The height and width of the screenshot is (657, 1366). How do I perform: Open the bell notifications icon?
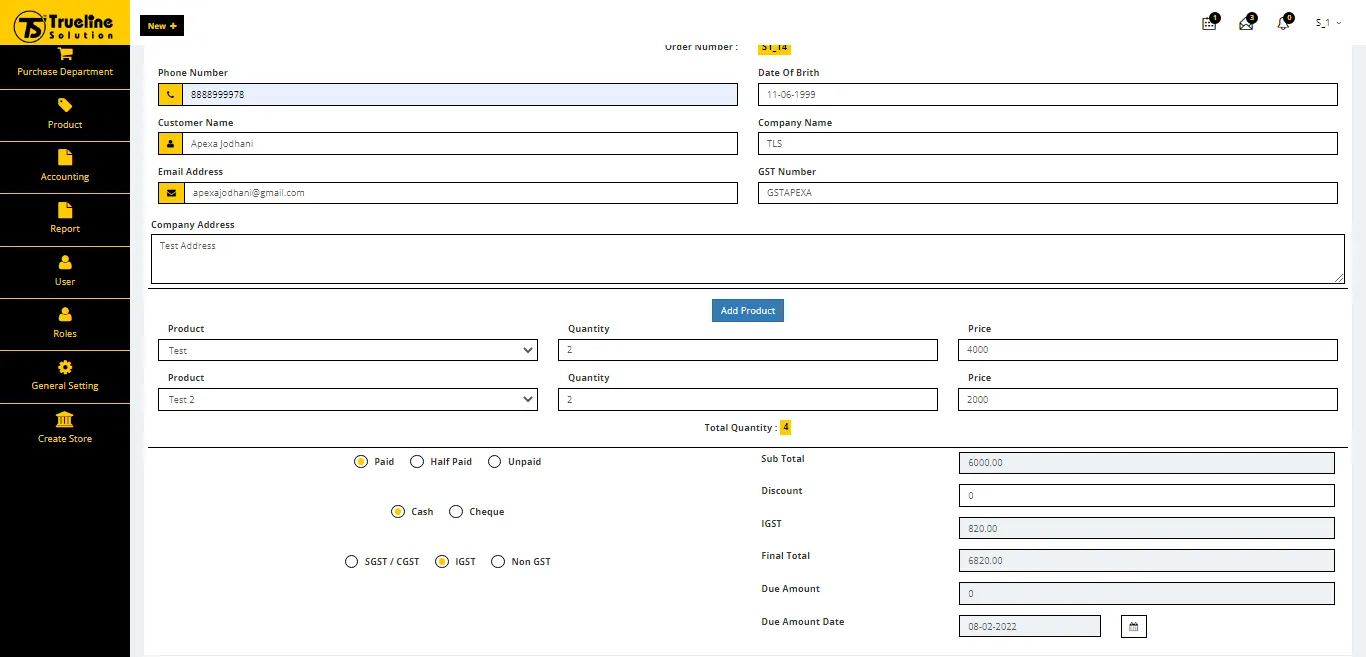[1283, 24]
